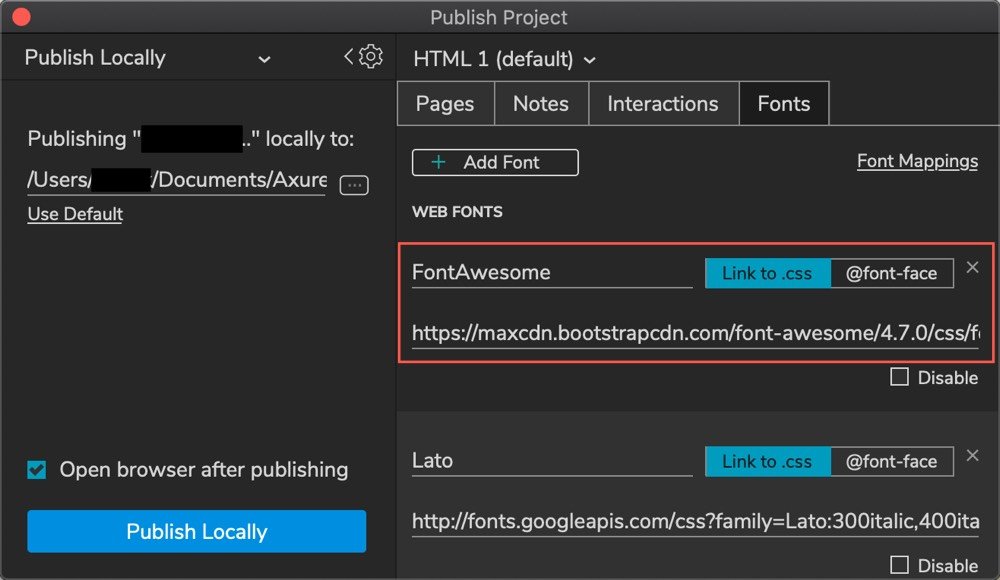The width and height of the screenshot is (1000, 580).
Task: Switch to the Pages tab
Action: (445, 103)
